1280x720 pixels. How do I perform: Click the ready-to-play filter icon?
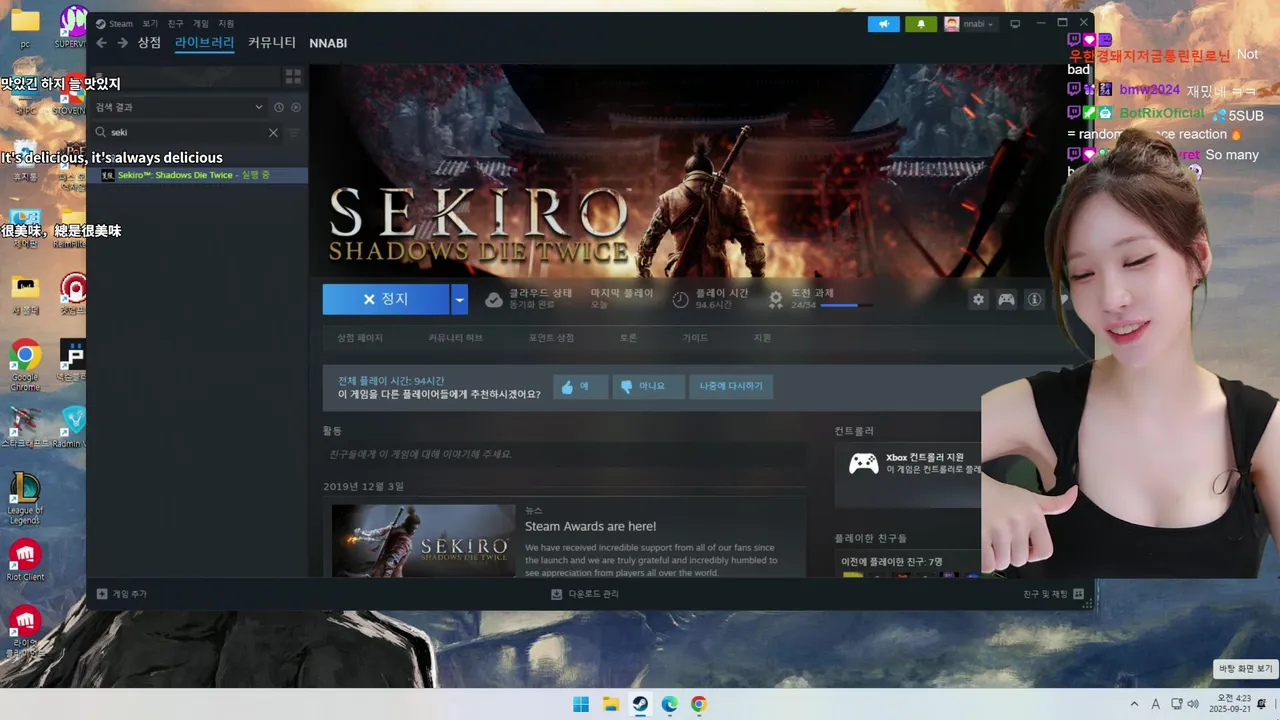coord(296,107)
